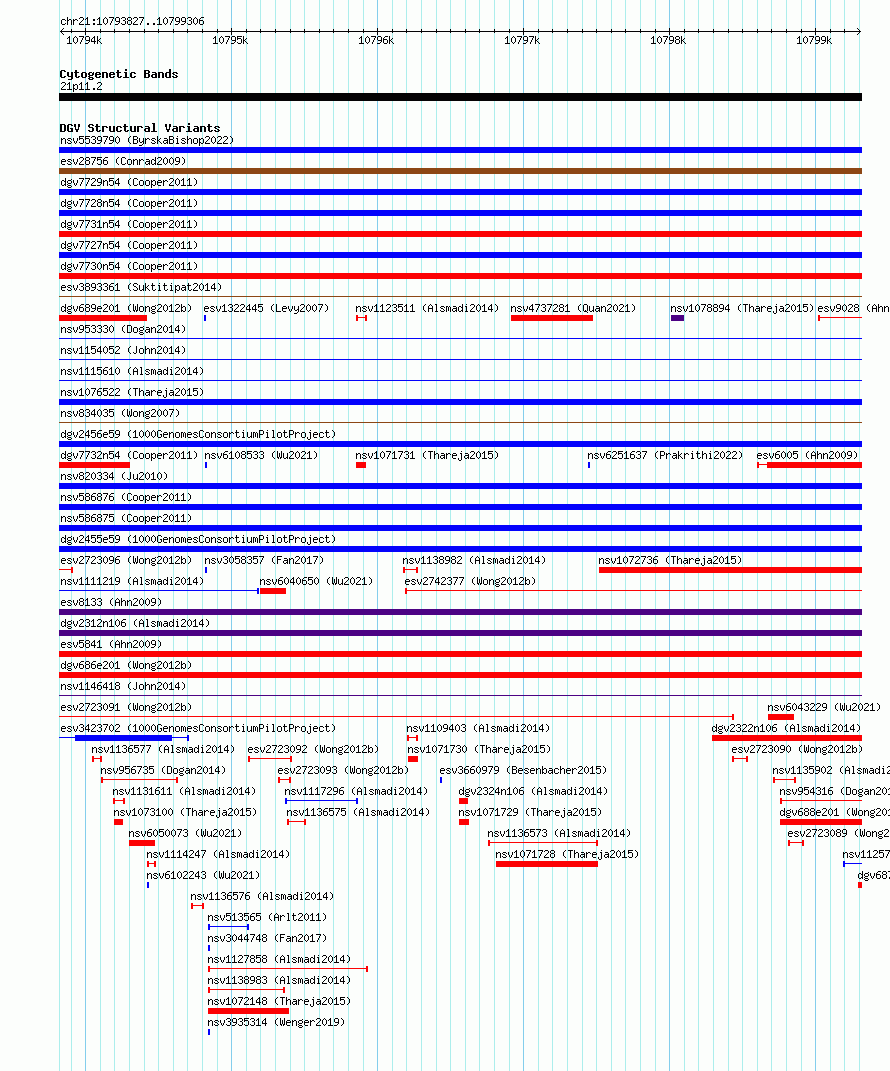Open esv6005 (Ahn2009) variant
The width and height of the screenshot is (890, 1071).
(807, 456)
